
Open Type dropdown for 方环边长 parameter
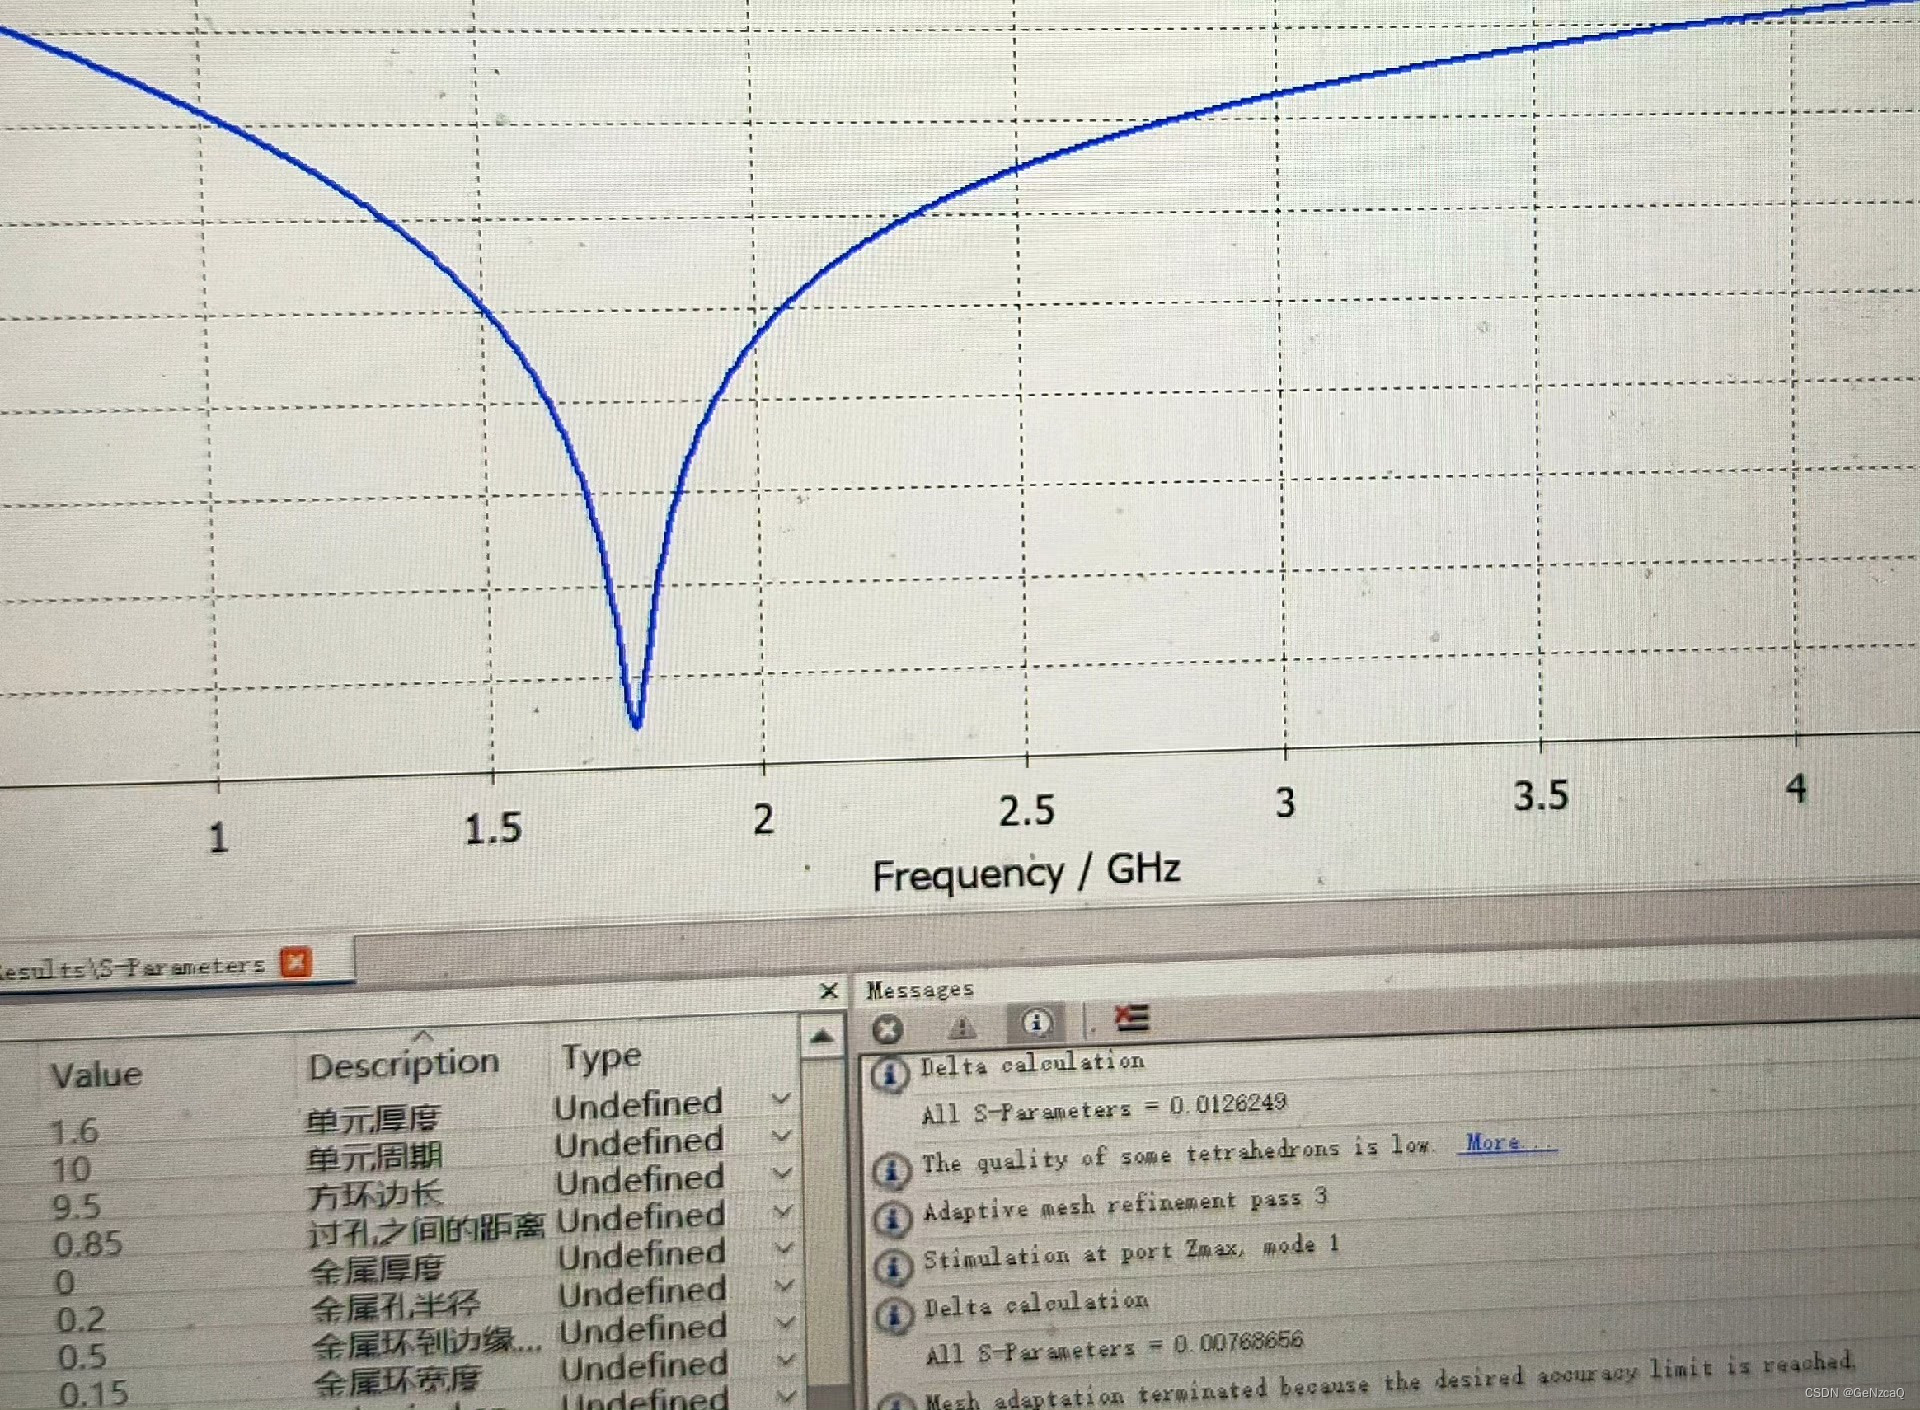pos(783,1173)
